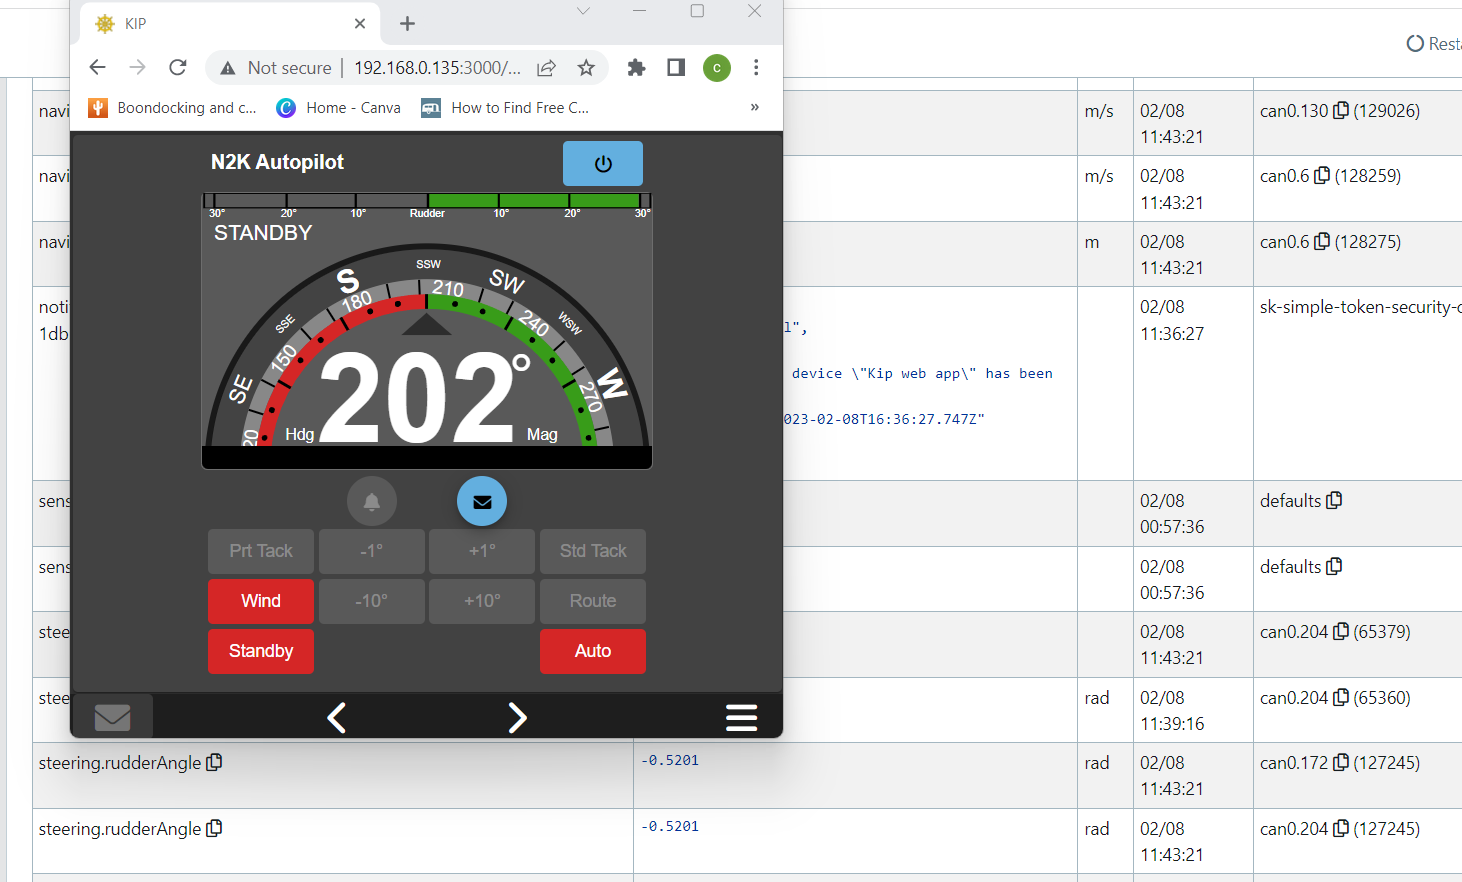Open the Boondocking bookmark
This screenshot has width=1462, height=882.
[x=172, y=107]
